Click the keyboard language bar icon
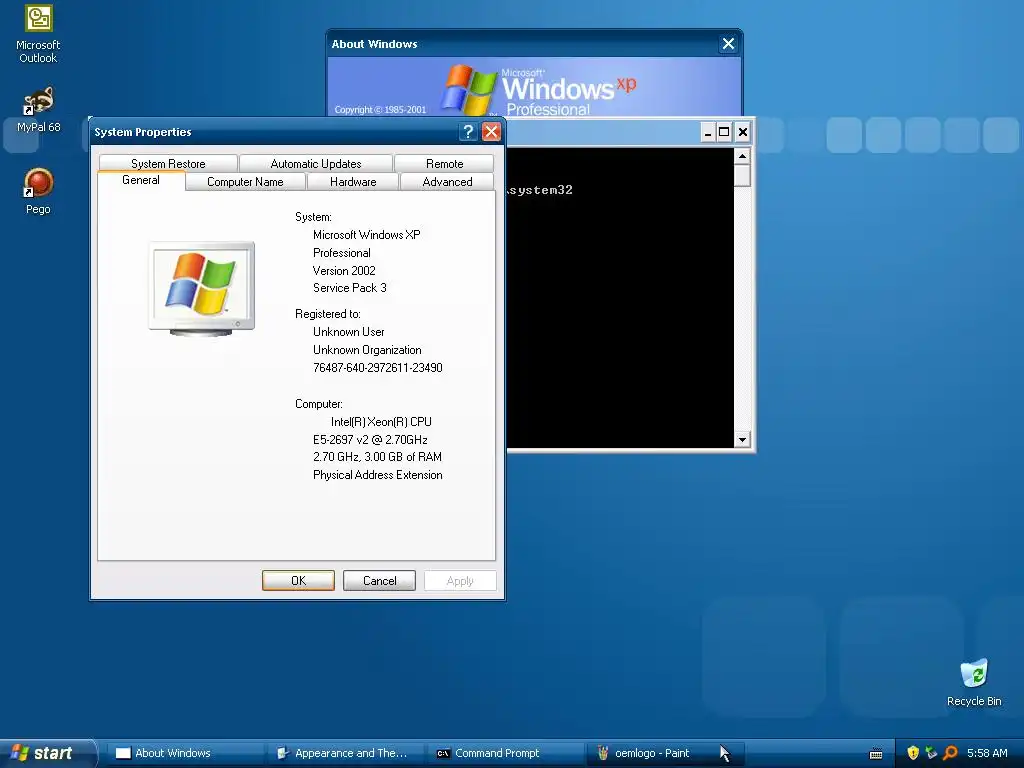Image resolution: width=1024 pixels, height=768 pixels. pos(876,754)
